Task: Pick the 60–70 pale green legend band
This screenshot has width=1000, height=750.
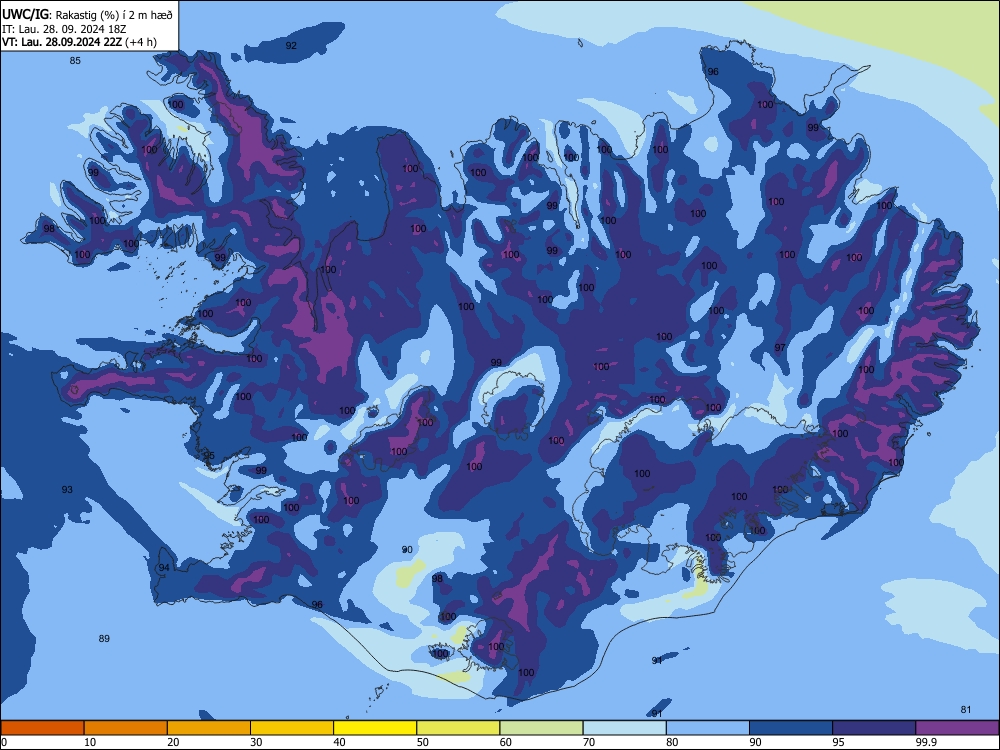Action: click(541, 728)
